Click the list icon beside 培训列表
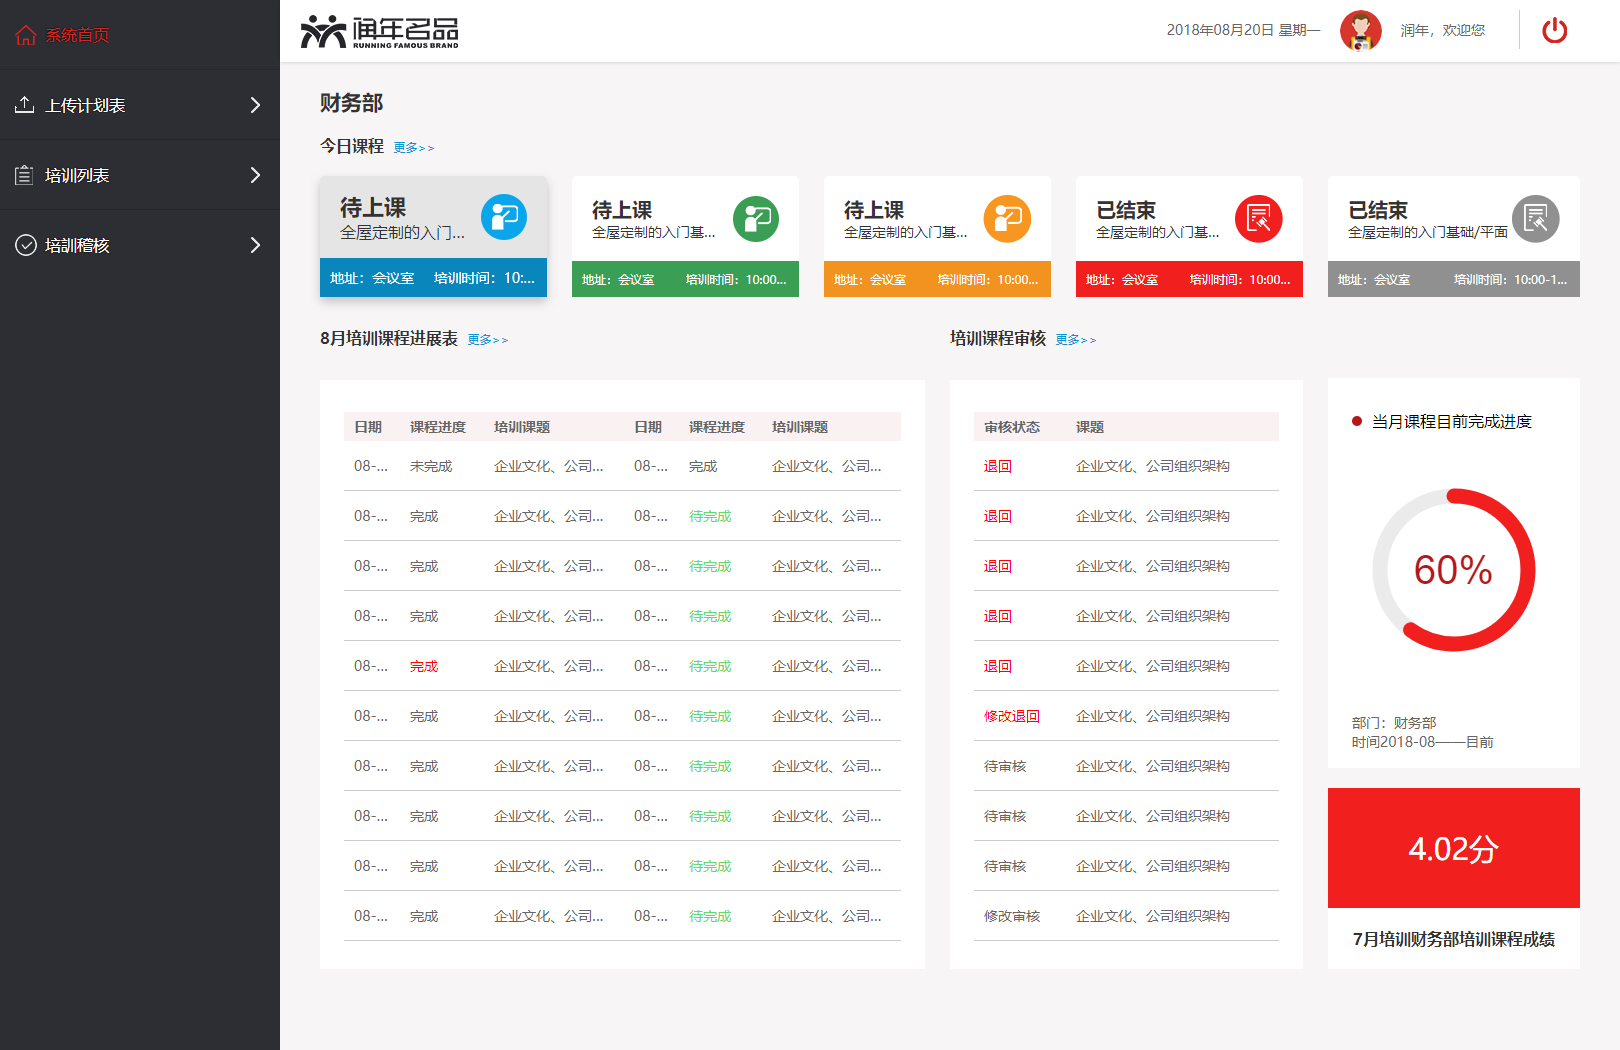1620x1050 pixels. coord(25,175)
